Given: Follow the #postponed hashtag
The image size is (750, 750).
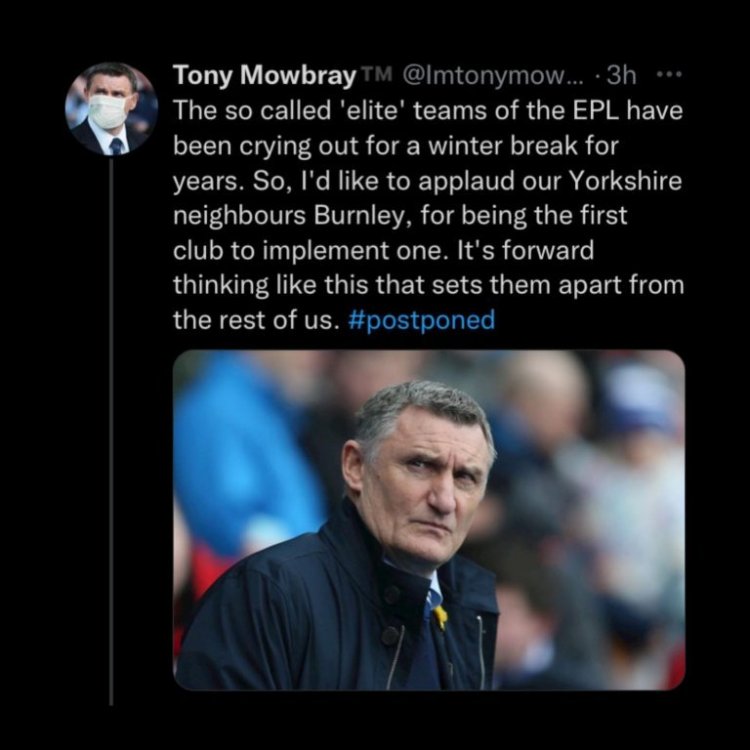Looking at the screenshot, I should [x=421, y=320].
